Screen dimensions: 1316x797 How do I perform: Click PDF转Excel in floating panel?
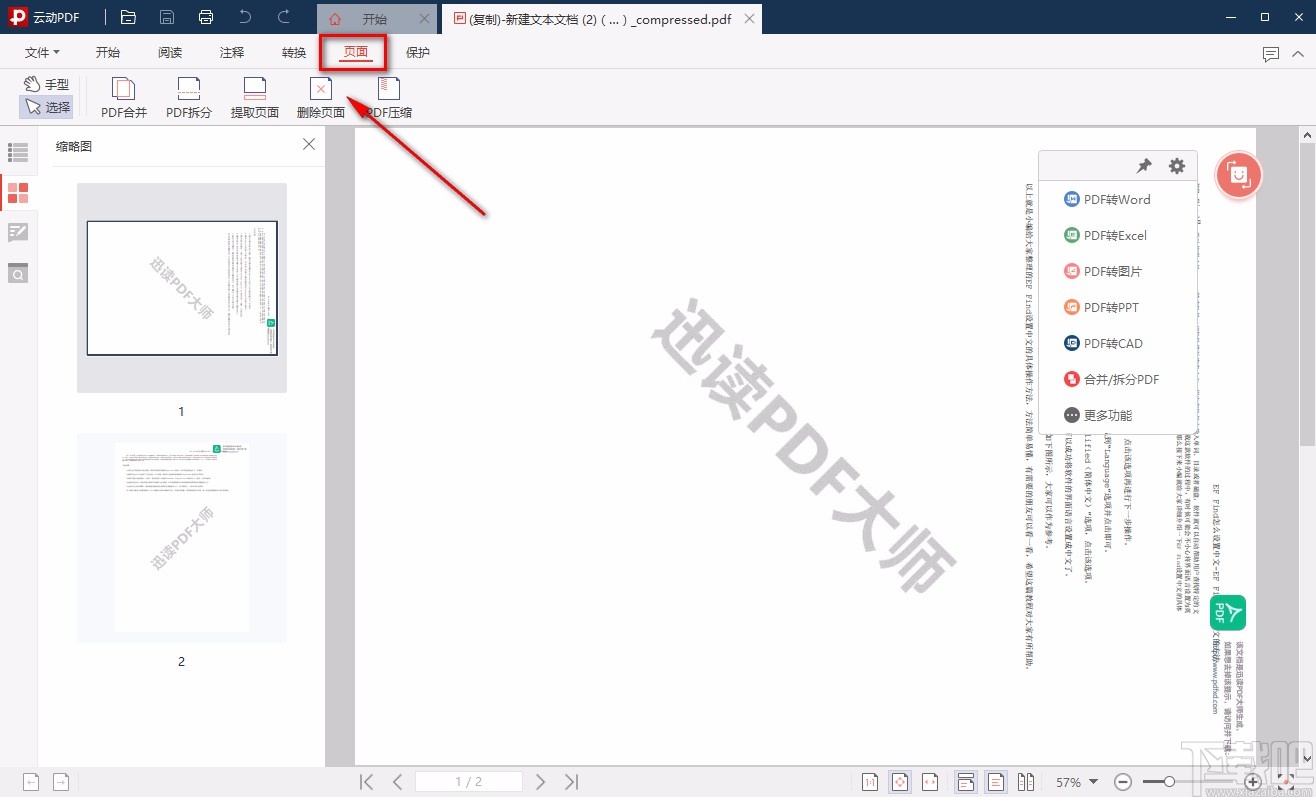coord(1105,235)
